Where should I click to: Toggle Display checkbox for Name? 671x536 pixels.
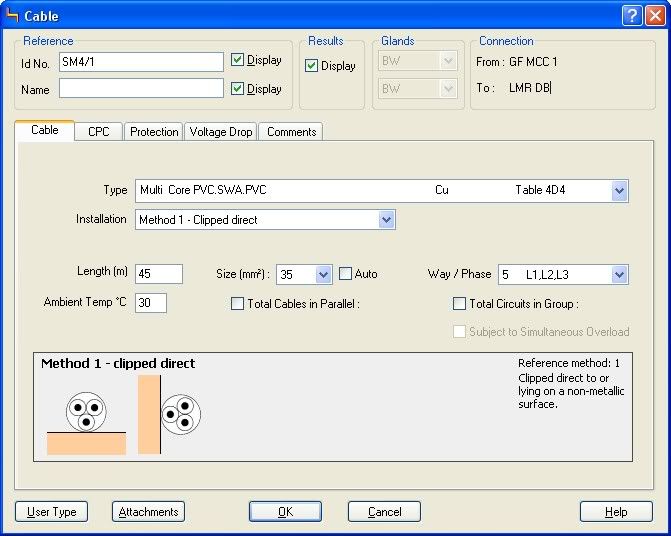(237, 89)
